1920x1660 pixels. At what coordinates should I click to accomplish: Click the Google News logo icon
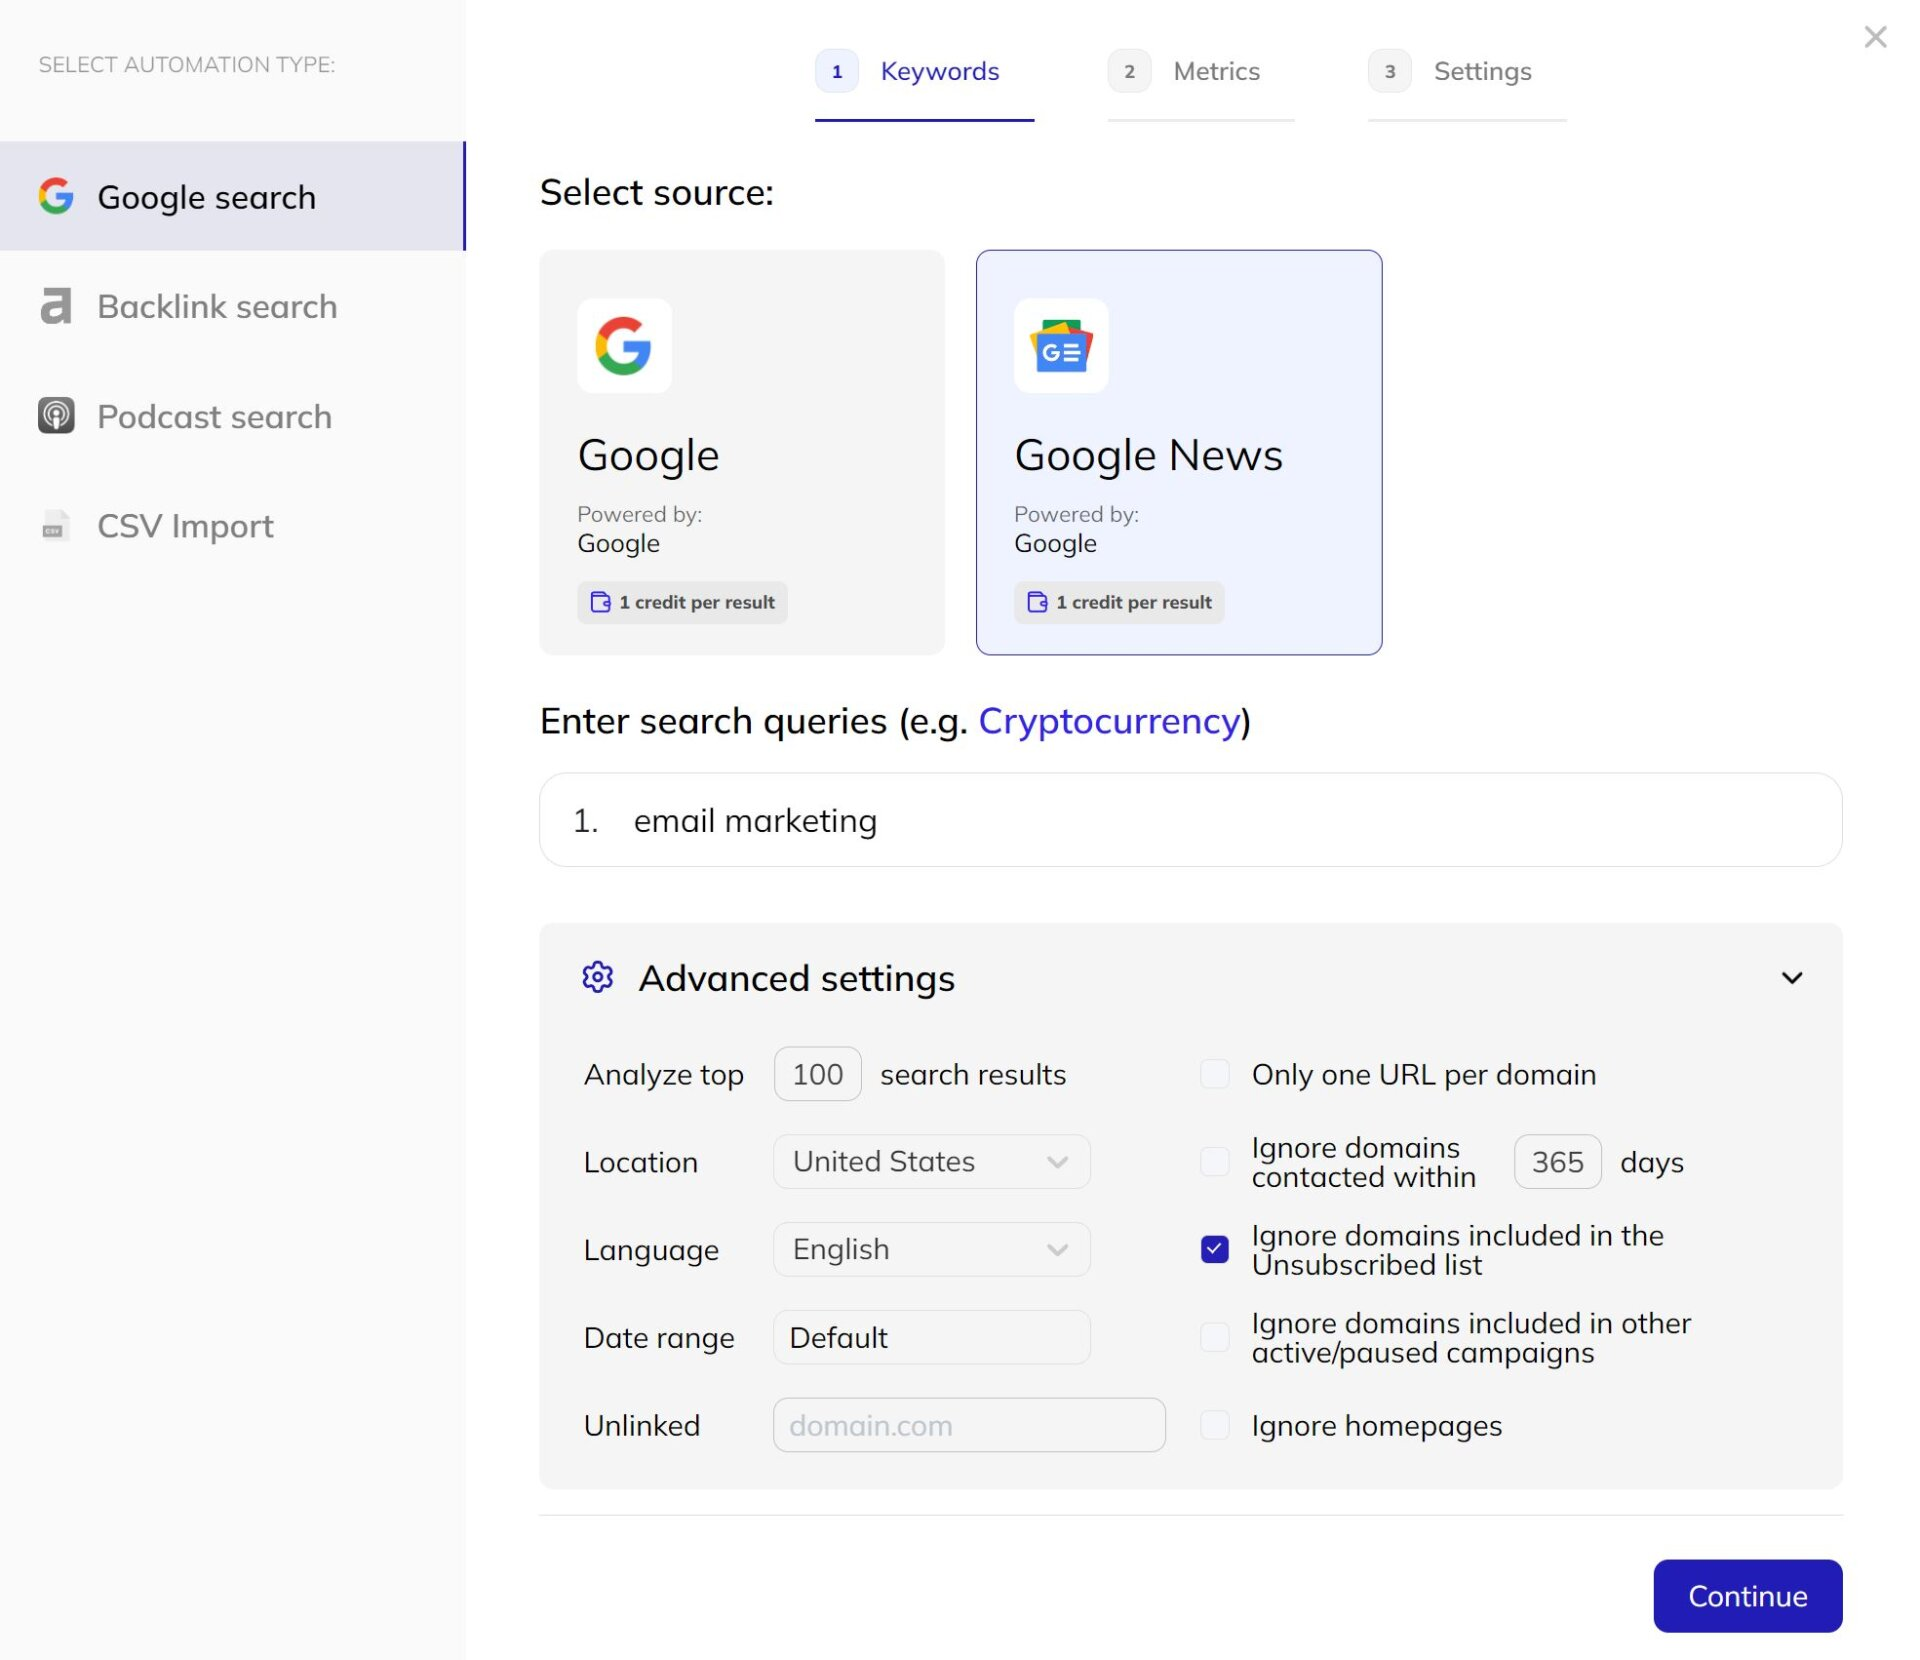click(x=1061, y=346)
